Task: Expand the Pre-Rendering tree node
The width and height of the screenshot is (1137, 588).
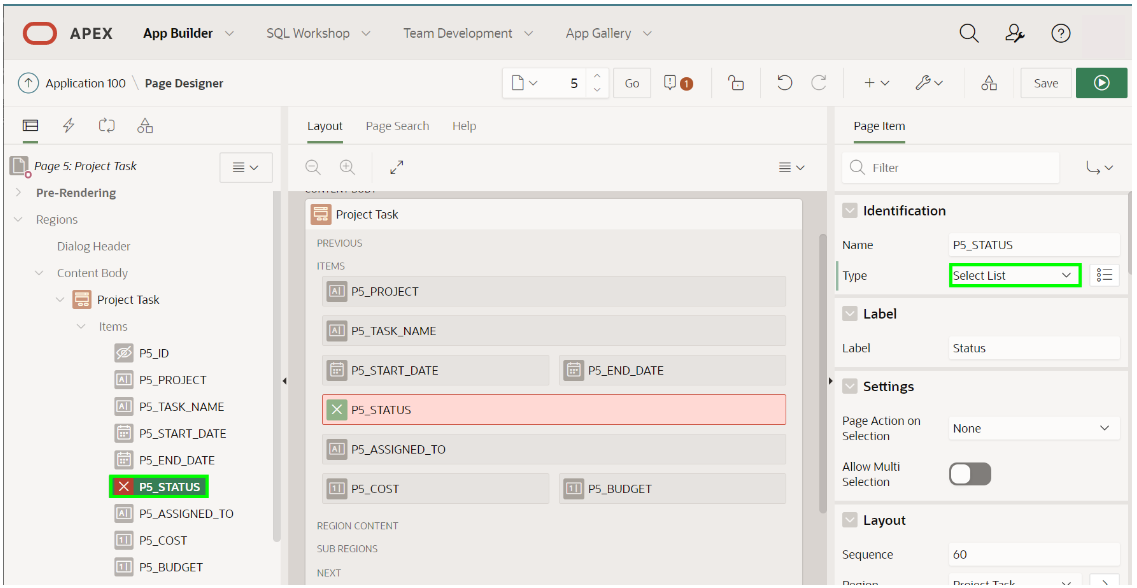Action: pos(19,193)
